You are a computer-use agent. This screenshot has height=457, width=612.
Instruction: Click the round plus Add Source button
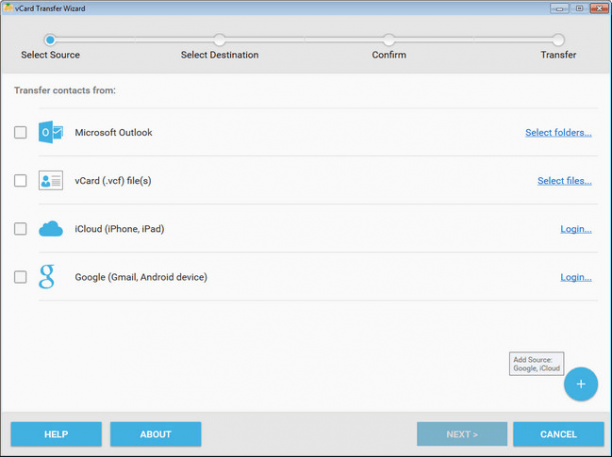click(581, 384)
